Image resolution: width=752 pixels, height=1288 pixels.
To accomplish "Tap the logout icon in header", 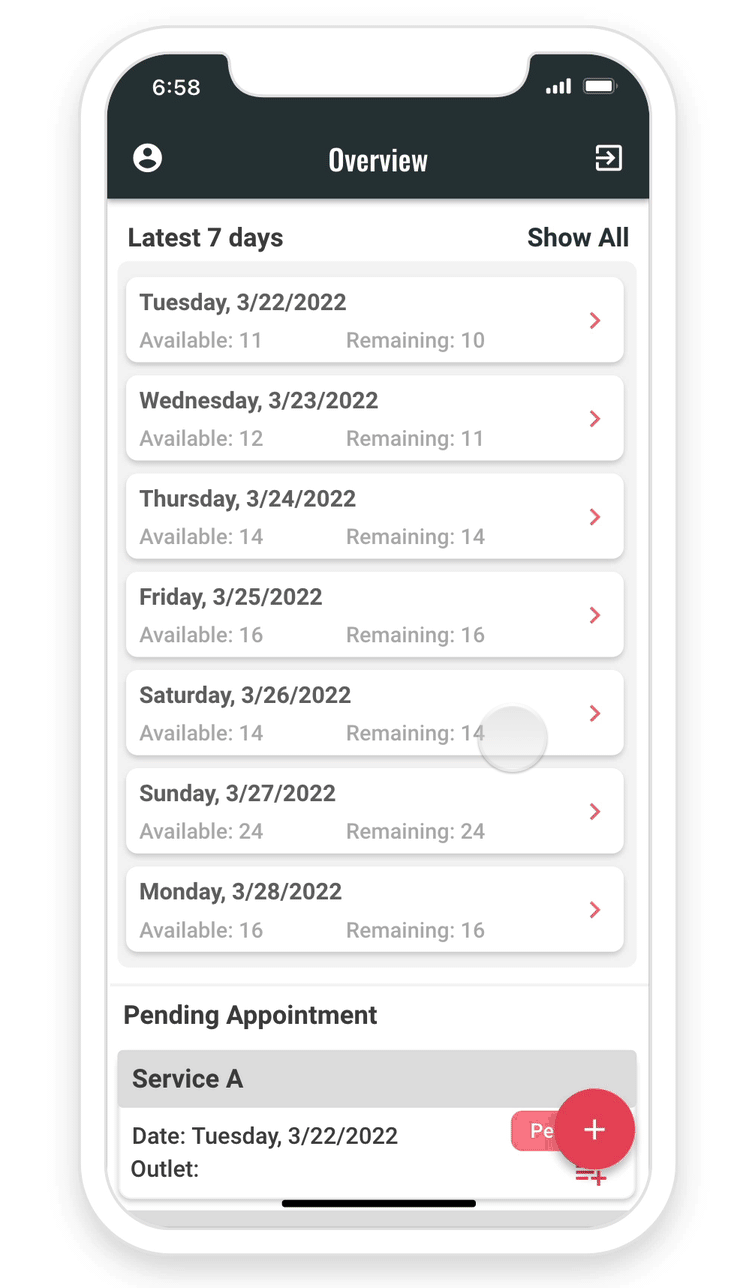I will 608,158.
